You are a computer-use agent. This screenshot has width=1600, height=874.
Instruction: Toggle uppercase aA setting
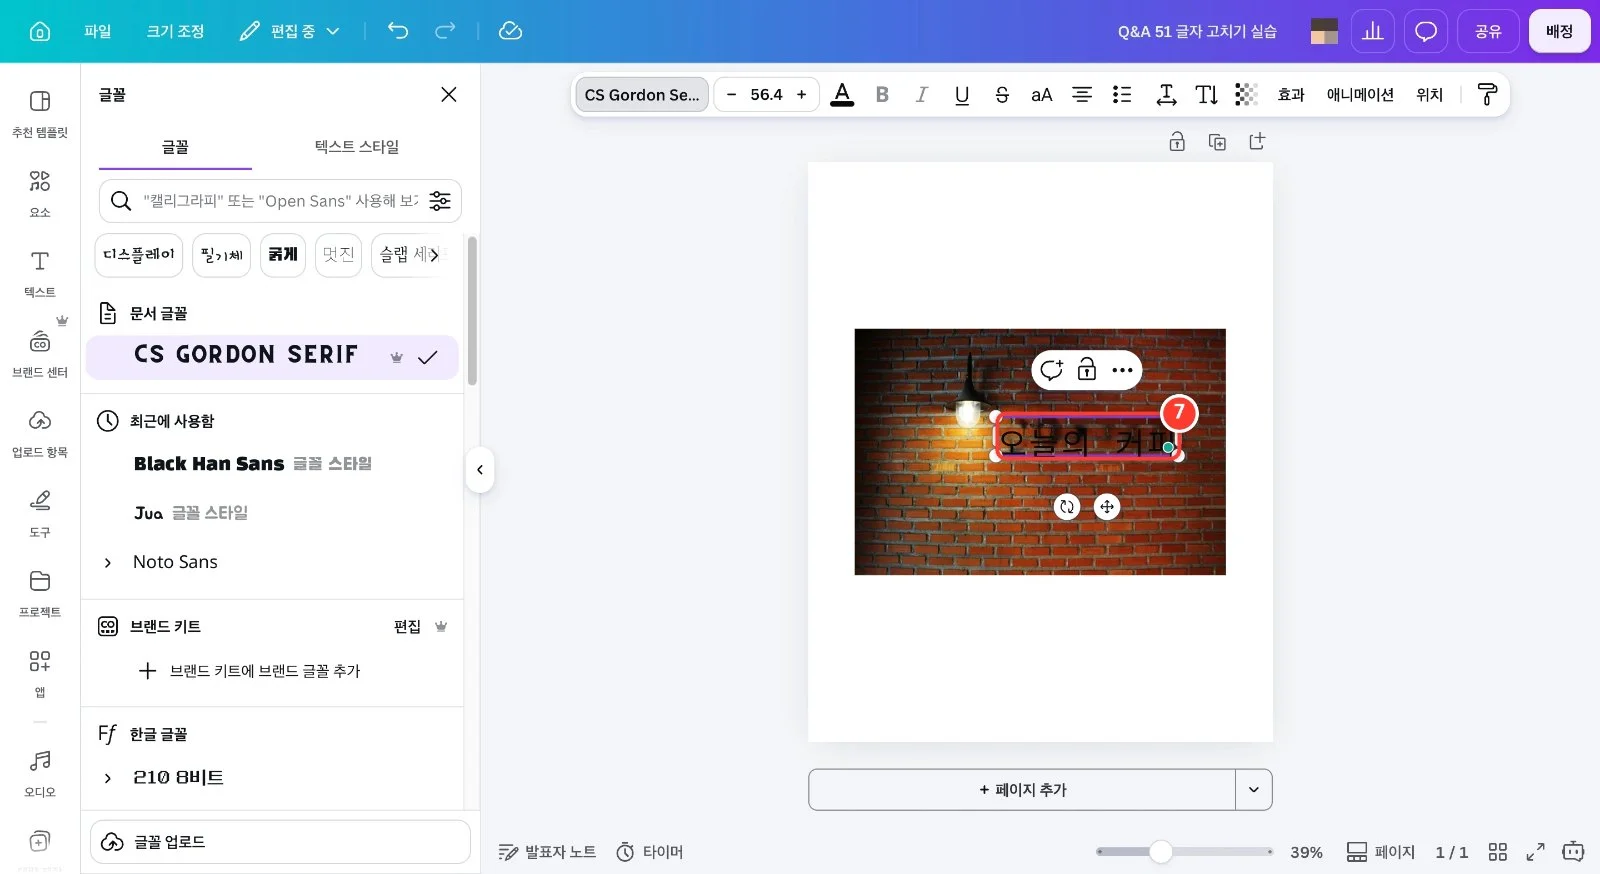pos(1042,94)
